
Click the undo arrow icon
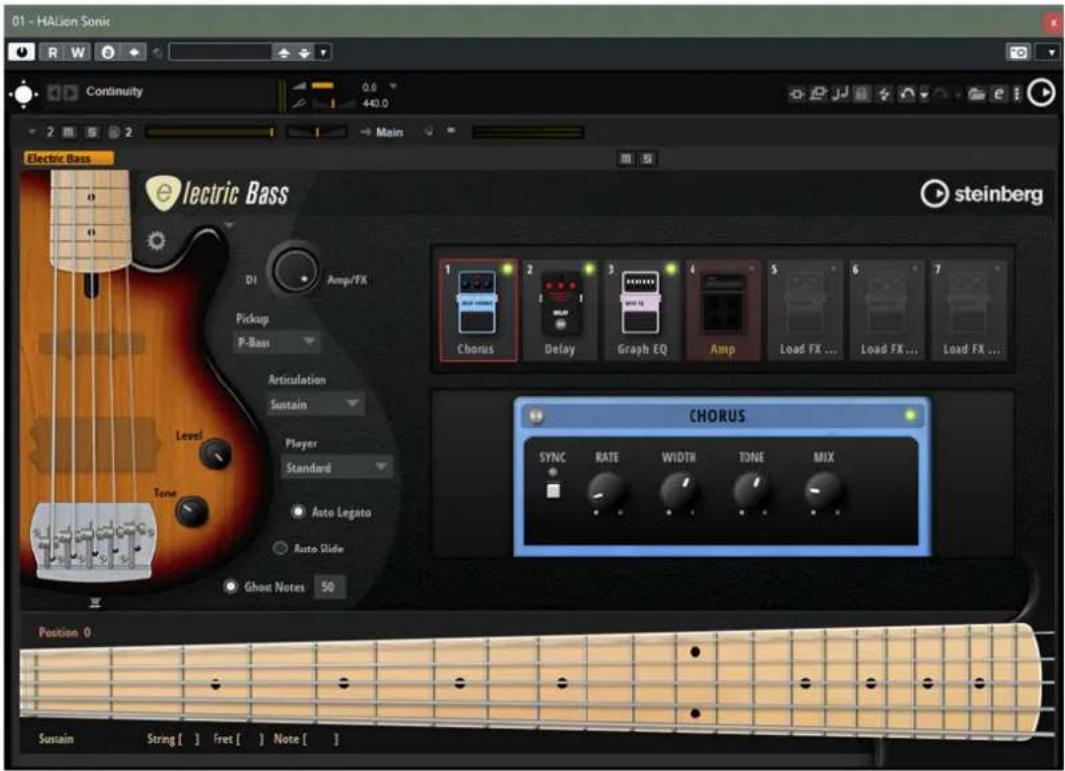coord(907,94)
